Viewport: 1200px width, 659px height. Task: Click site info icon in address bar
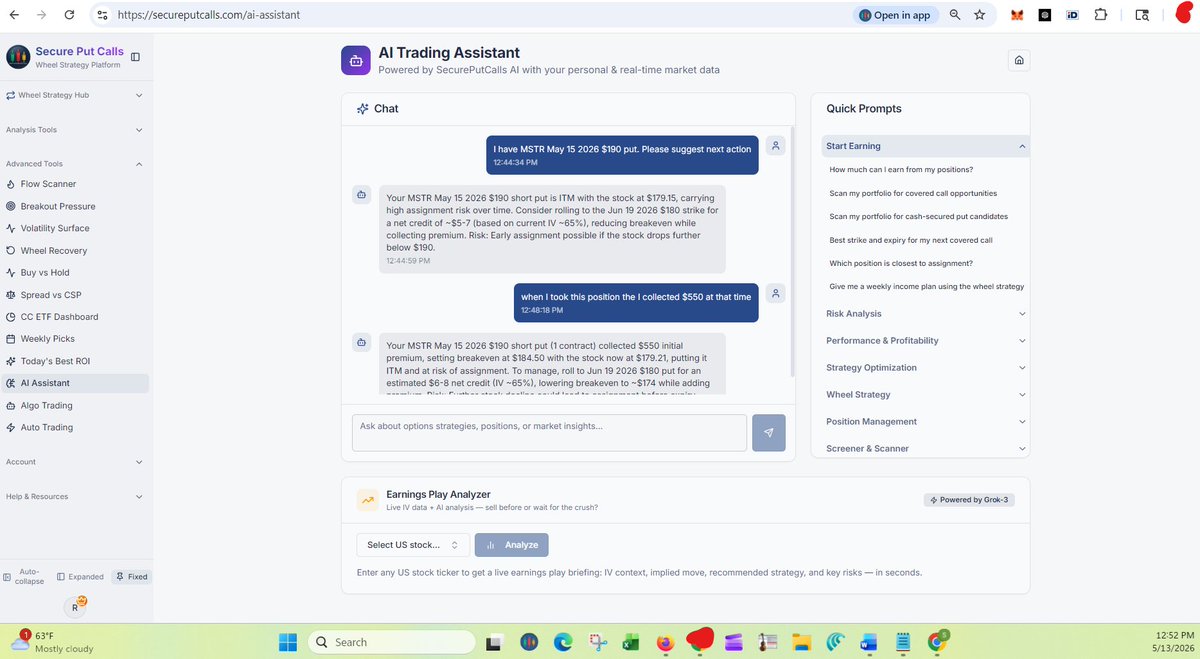coord(102,15)
